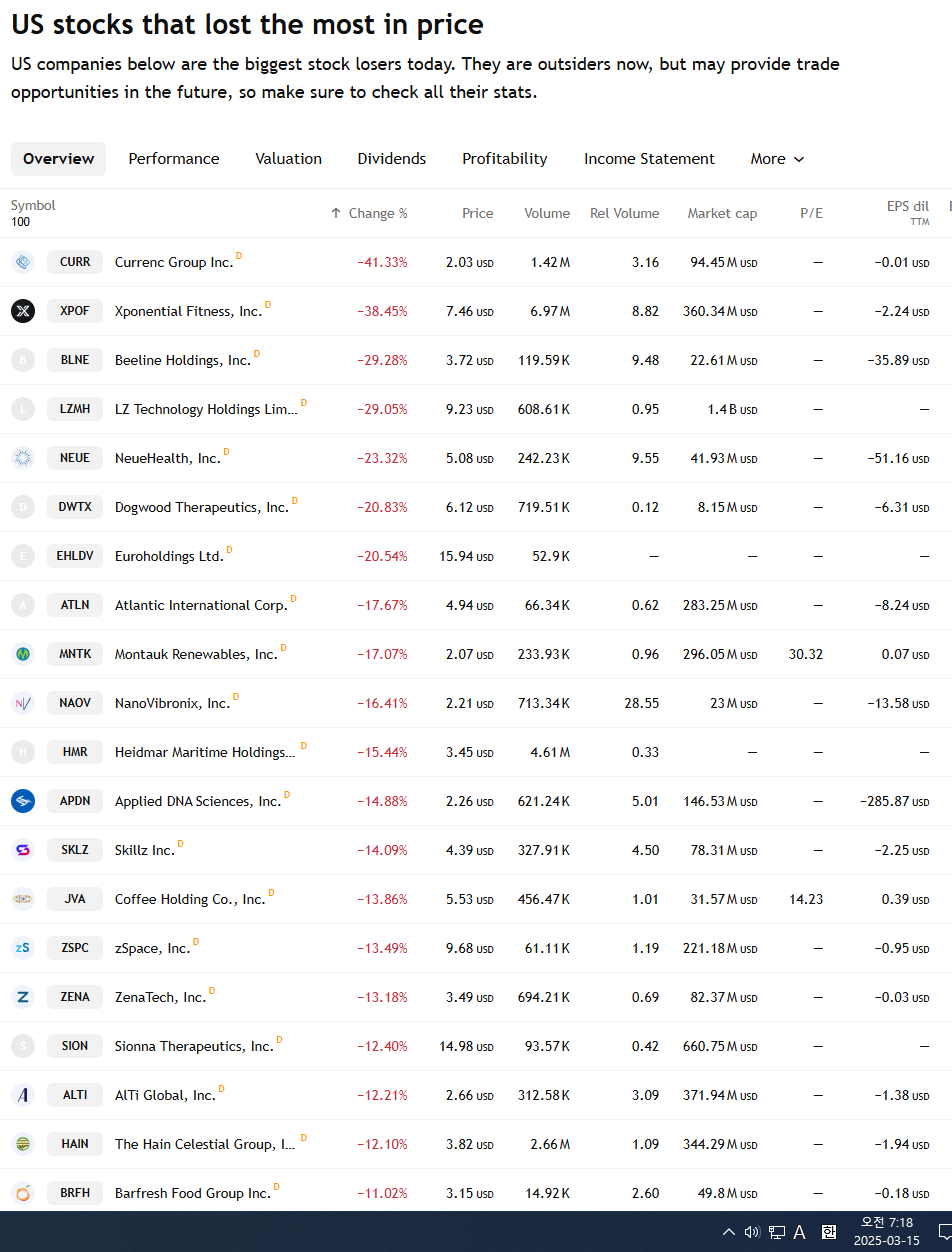Click AlTi Global, Inc. company name
Screen dimensions: 952x1252
tap(165, 1095)
